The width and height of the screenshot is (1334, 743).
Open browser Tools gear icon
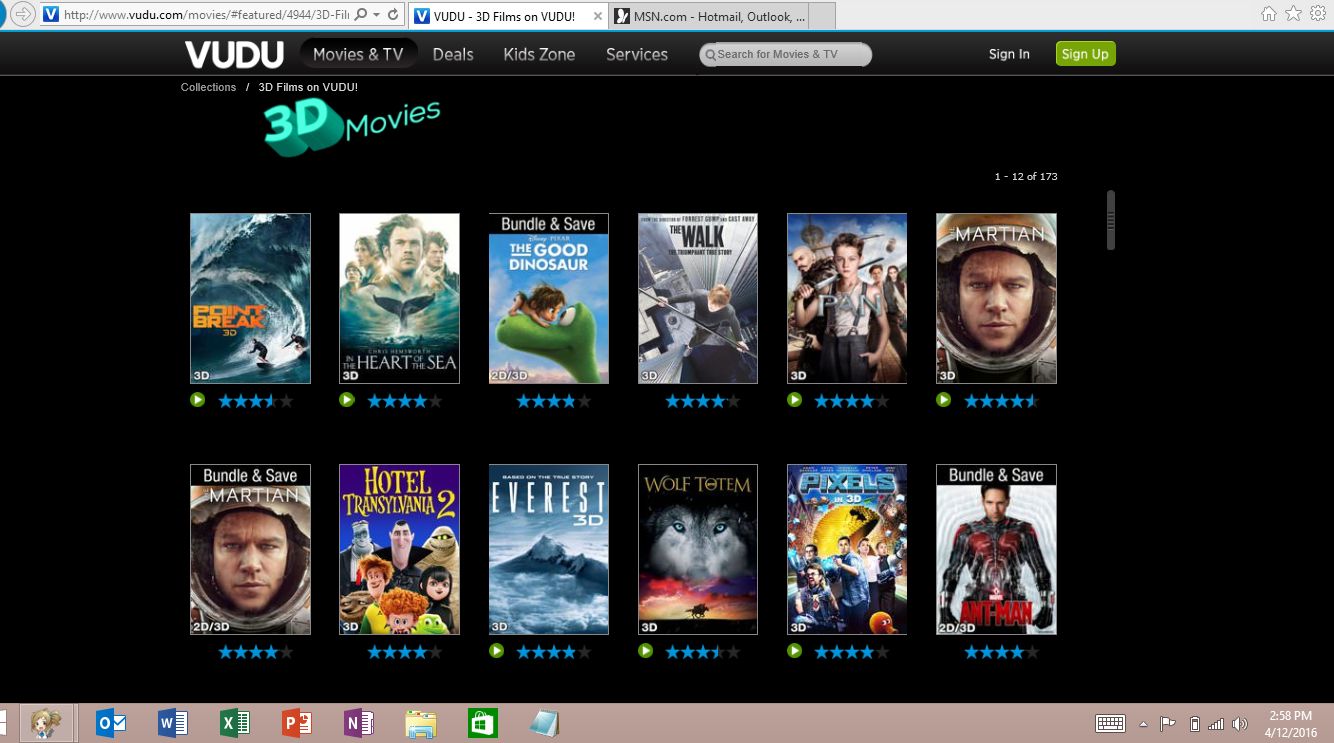pos(1317,14)
